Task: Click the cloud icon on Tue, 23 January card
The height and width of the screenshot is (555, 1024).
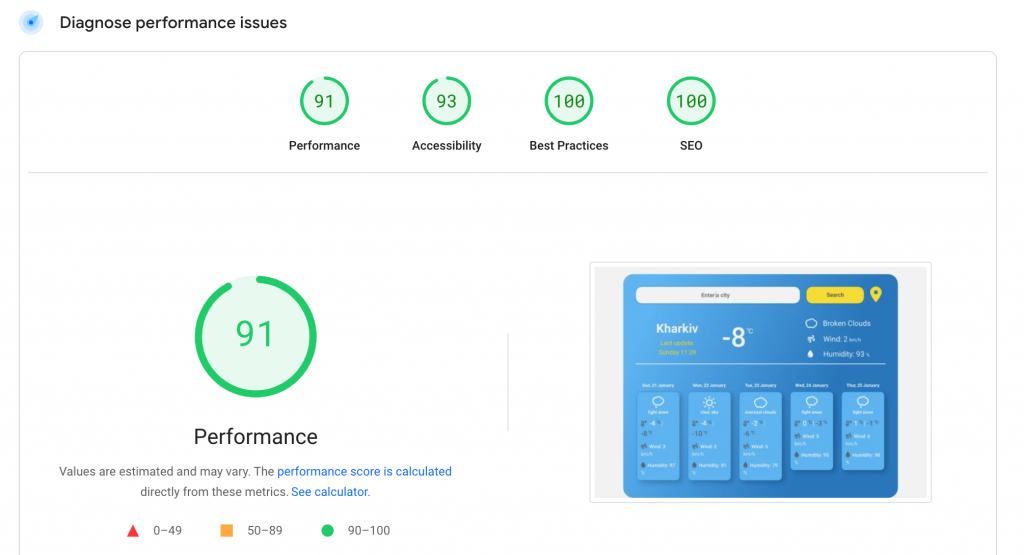Action: (760, 402)
